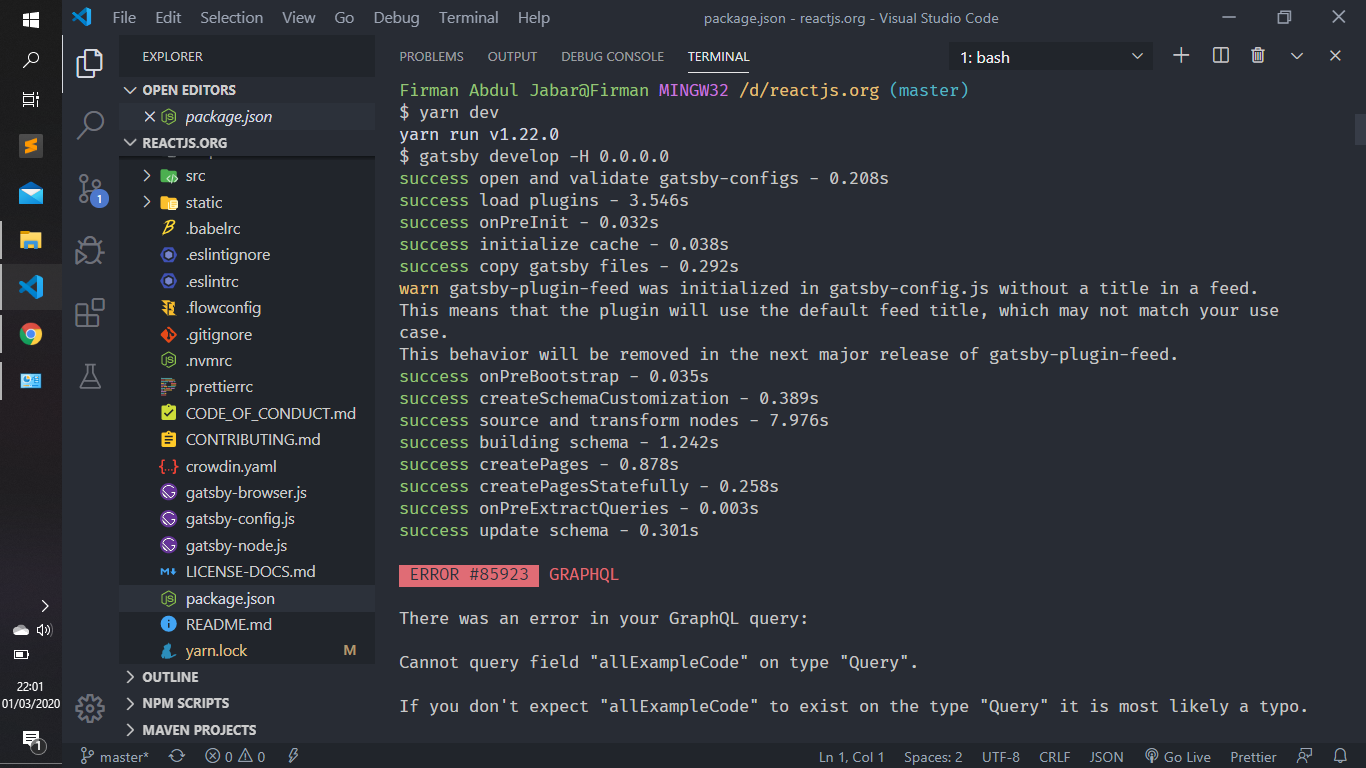Image resolution: width=1366 pixels, height=768 pixels.
Task: Close package.json in Open Editors
Action: [x=150, y=117]
